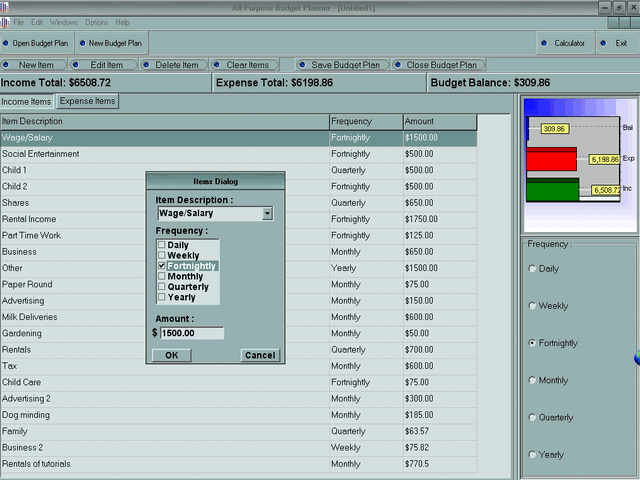640x480 pixels.
Task: Click the Amount input field
Action: point(192,333)
